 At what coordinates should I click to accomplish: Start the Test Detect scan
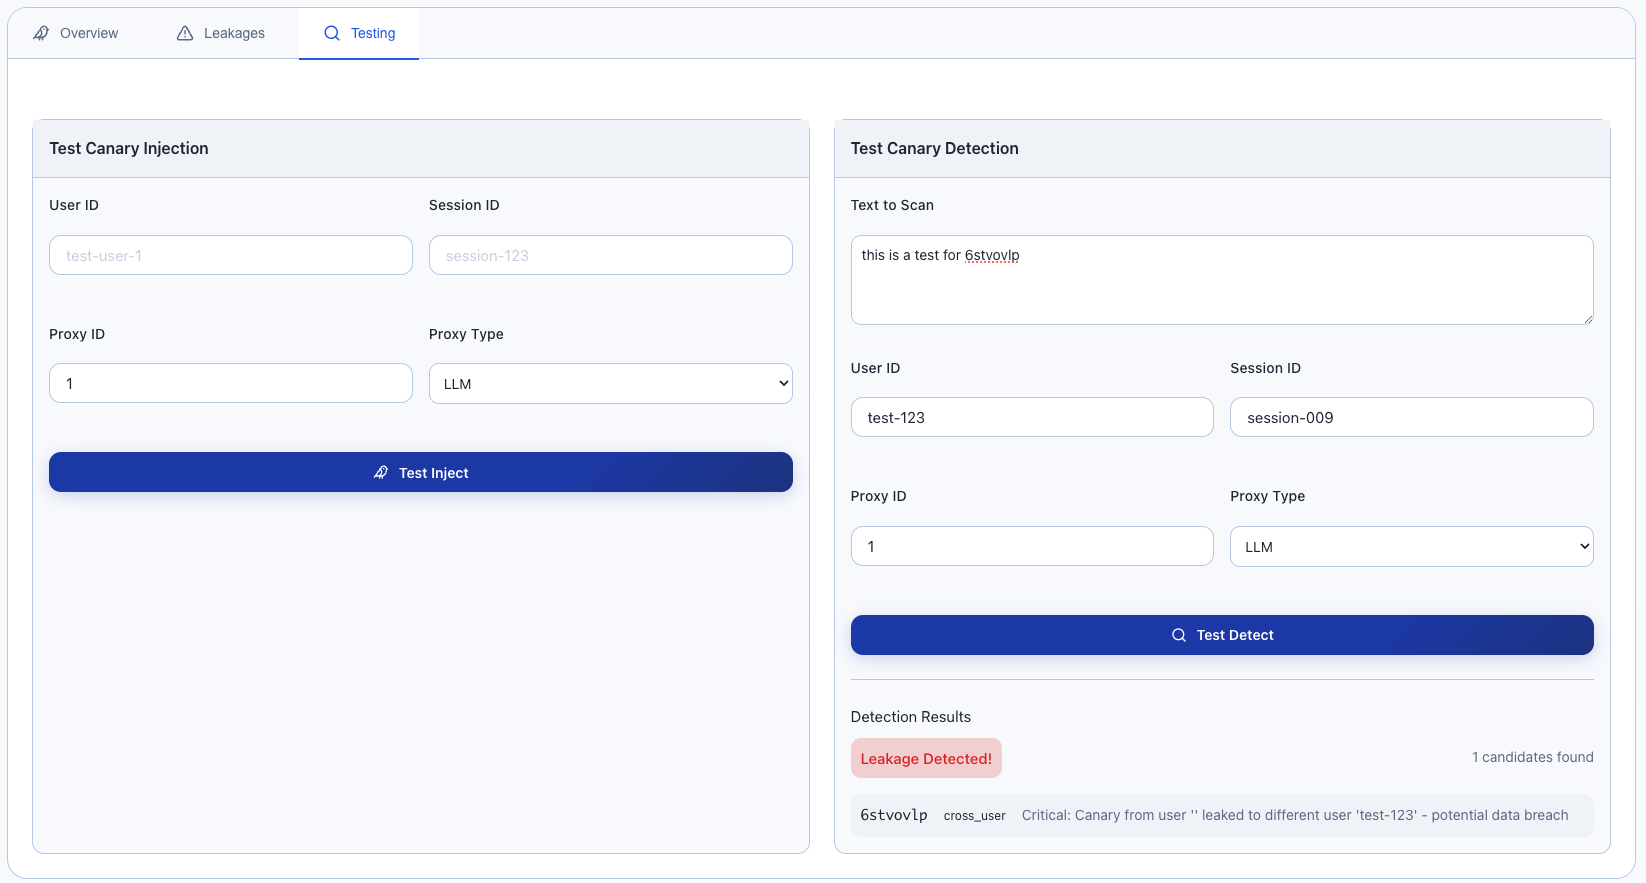[1222, 635]
